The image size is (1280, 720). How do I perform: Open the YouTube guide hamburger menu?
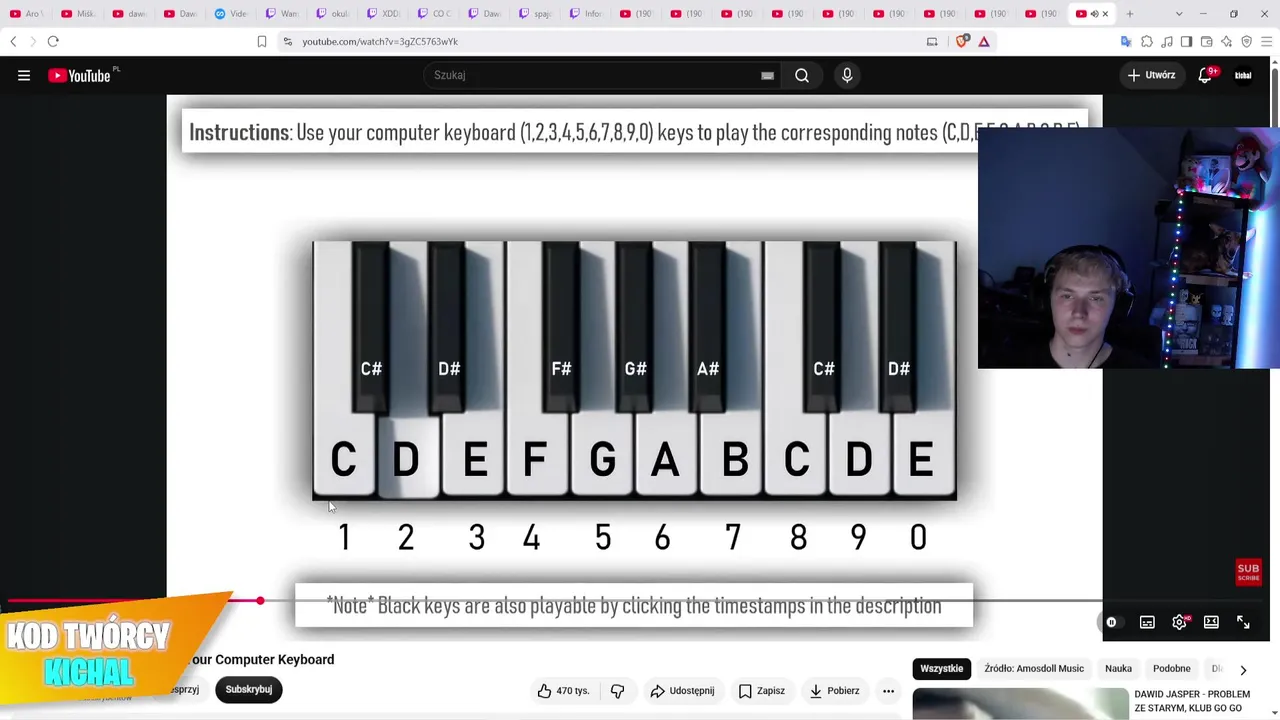point(24,75)
